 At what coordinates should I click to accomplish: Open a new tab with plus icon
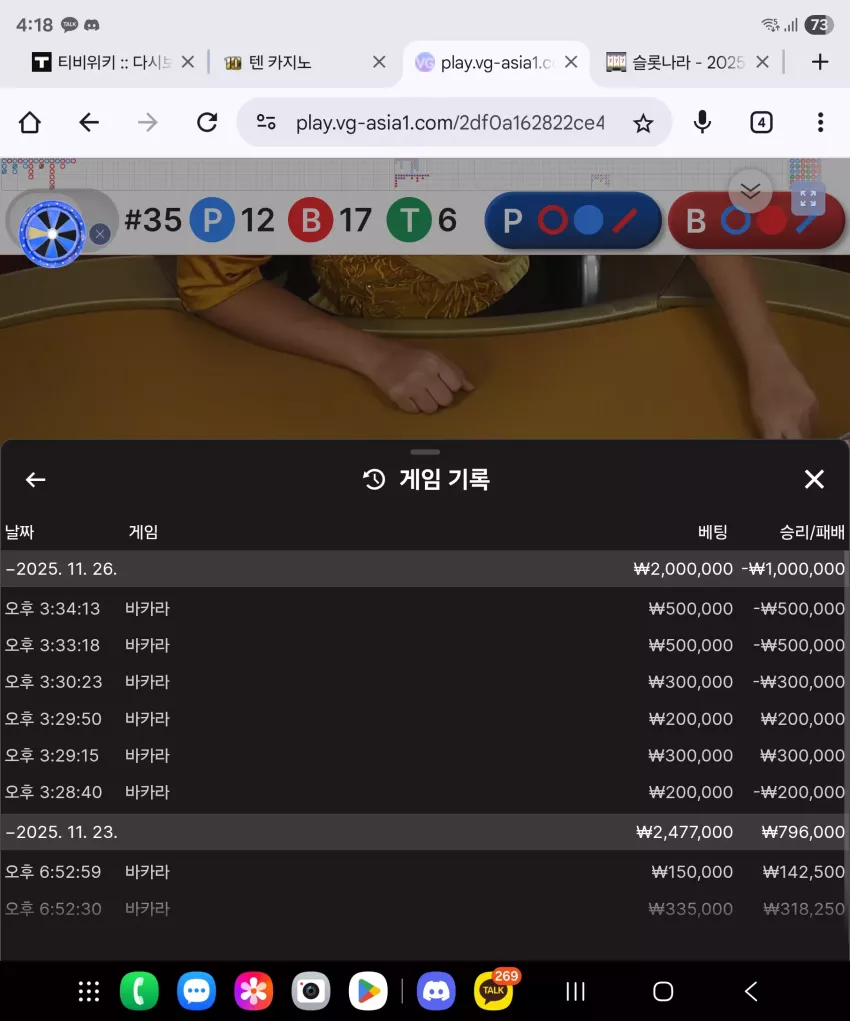(x=820, y=62)
